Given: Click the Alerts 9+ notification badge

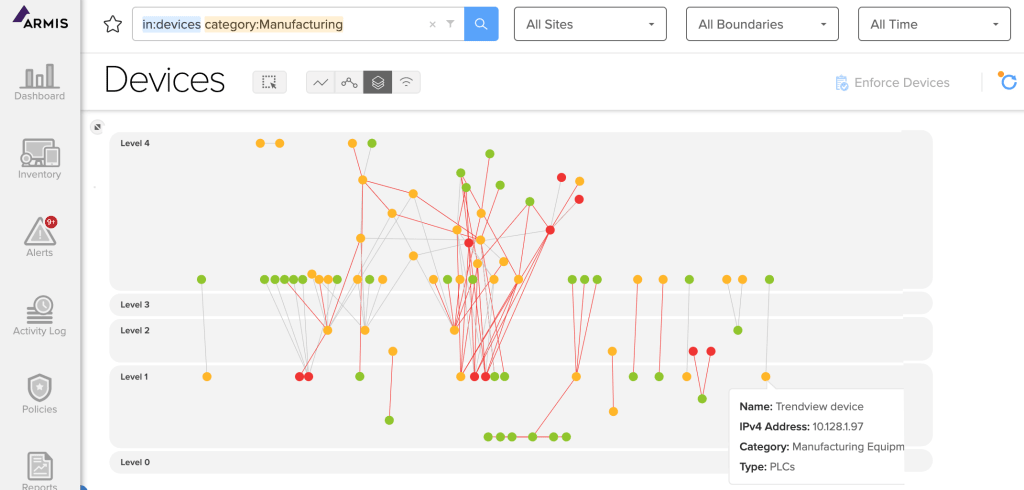Looking at the screenshot, I should [x=51, y=222].
